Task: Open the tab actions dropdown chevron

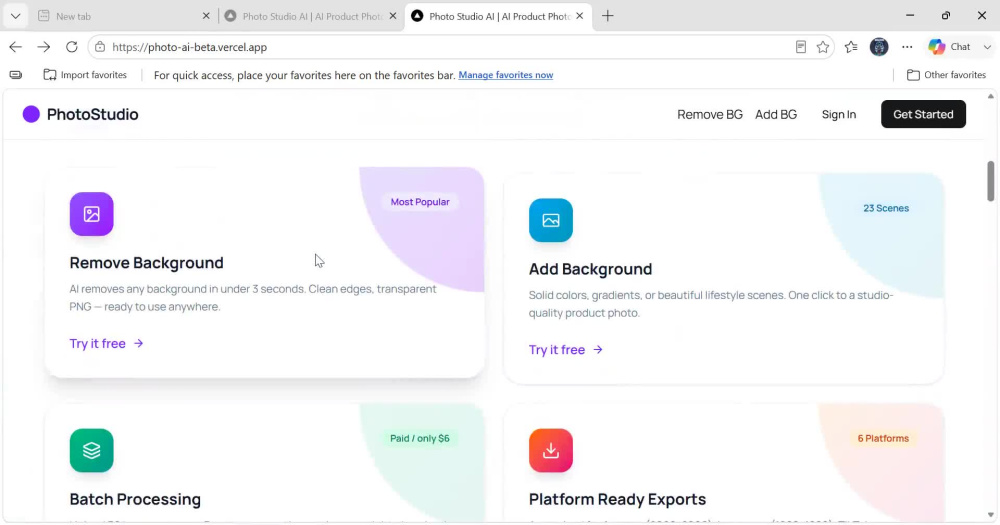Action: 15,16
